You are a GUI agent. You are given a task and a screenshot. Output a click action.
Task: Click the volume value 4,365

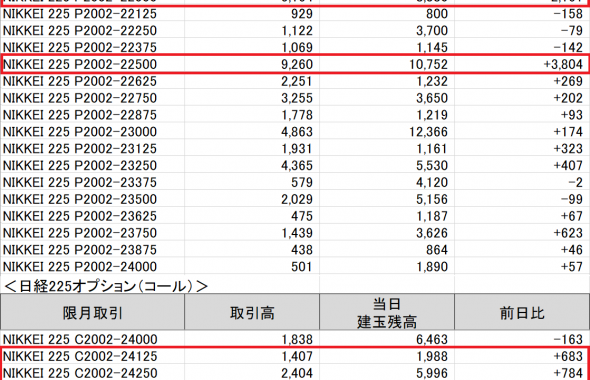coord(297,166)
